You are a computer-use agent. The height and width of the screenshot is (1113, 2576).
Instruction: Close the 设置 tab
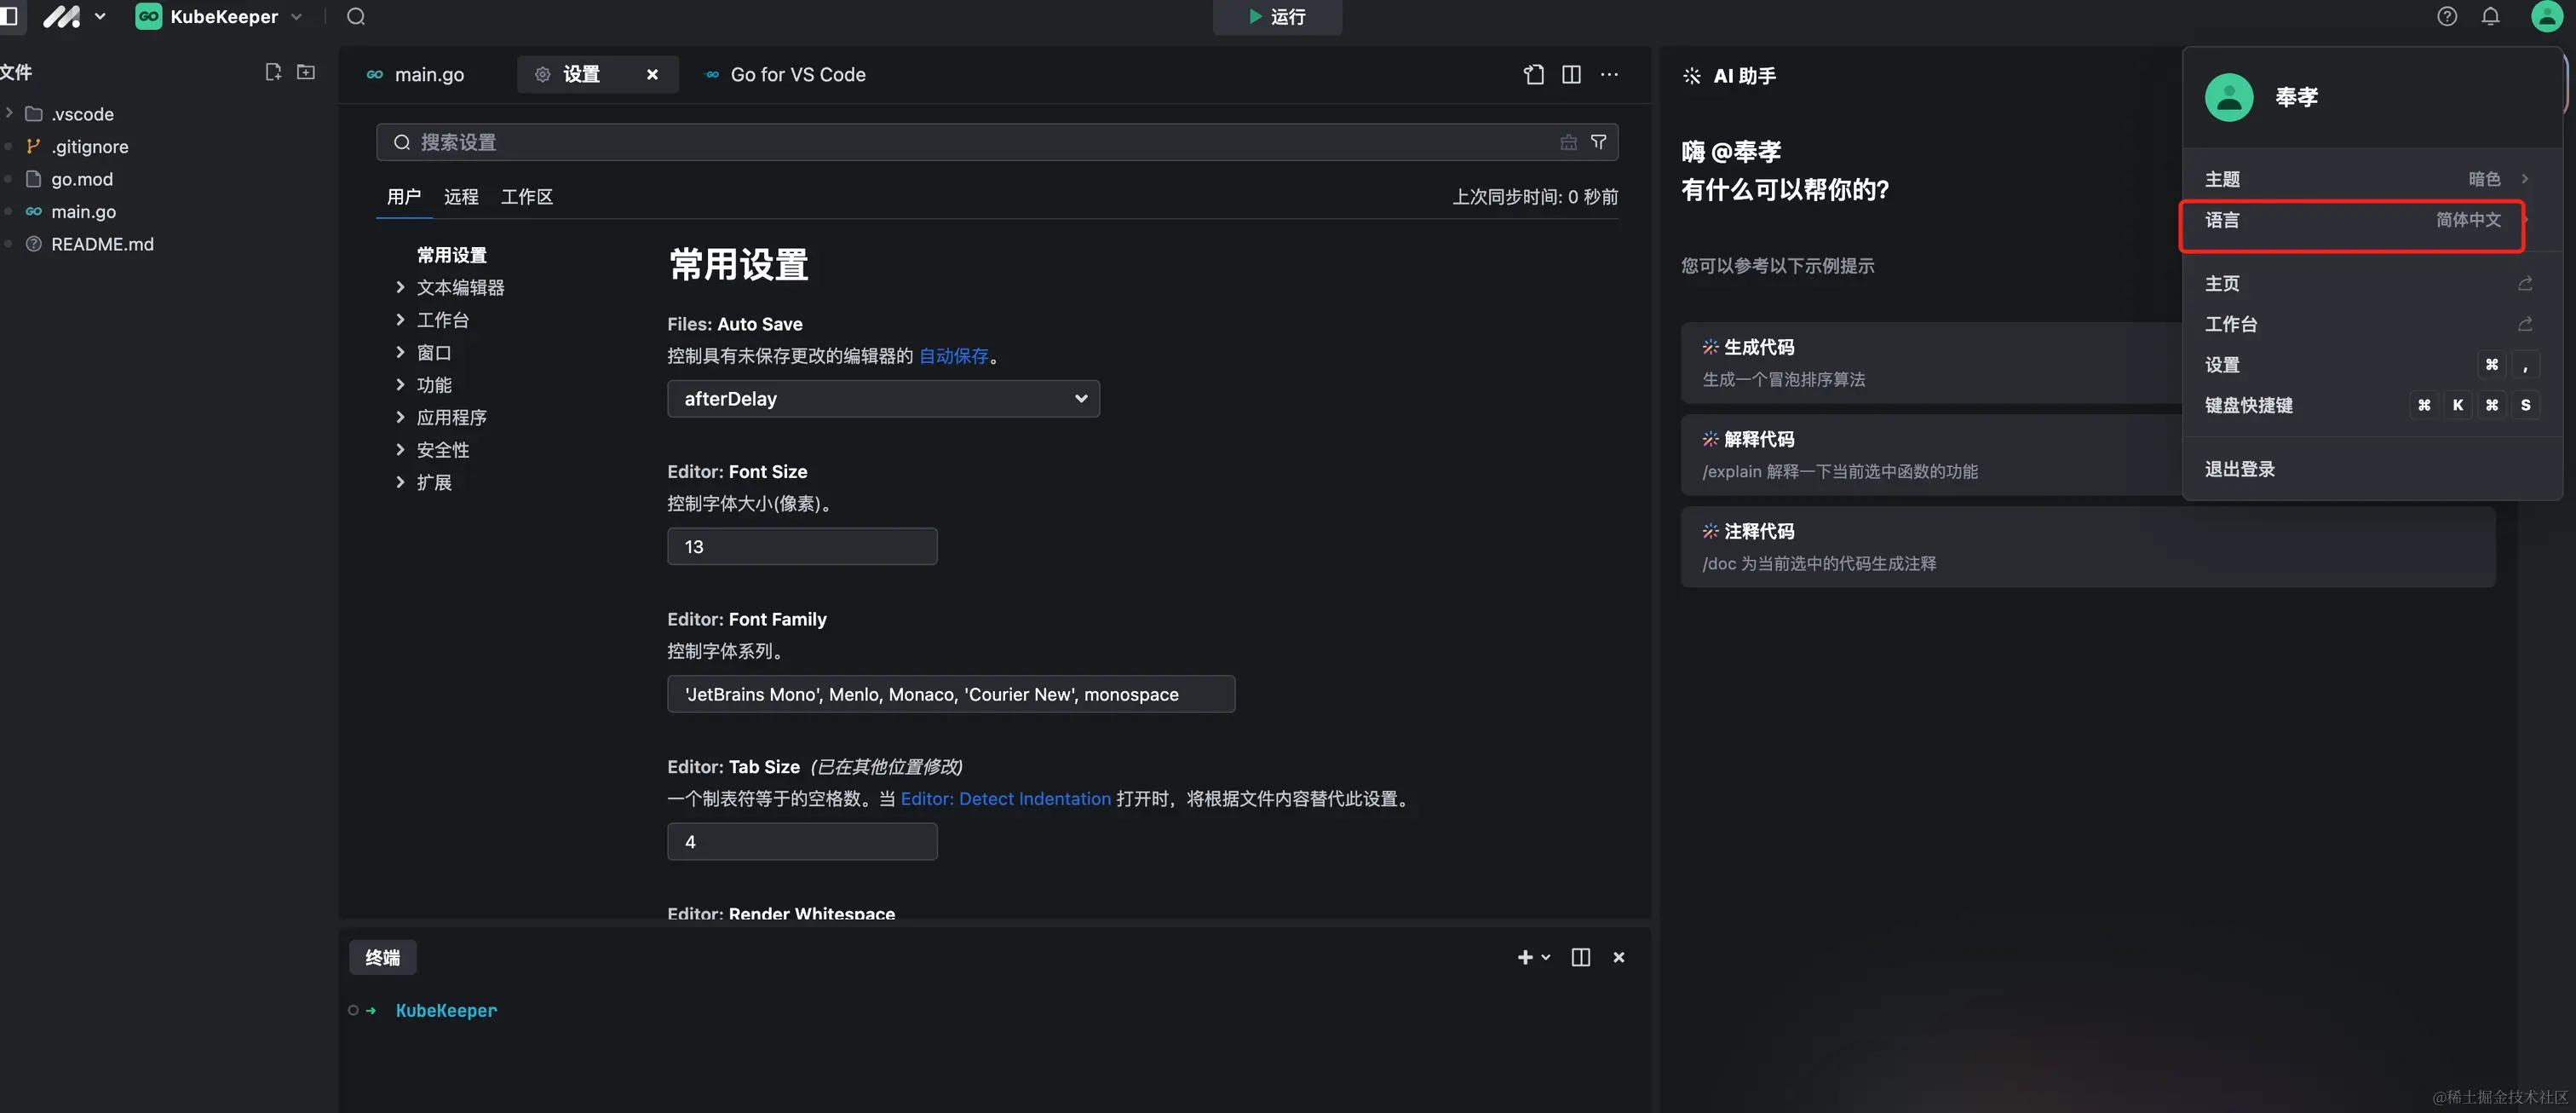pyautogui.click(x=652, y=75)
